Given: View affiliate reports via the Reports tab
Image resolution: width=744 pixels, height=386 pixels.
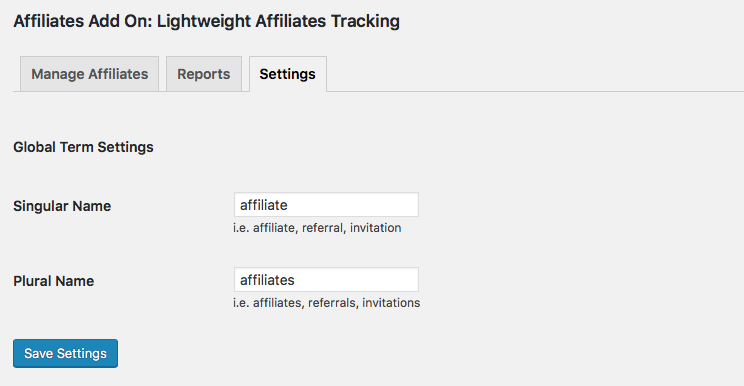Looking at the screenshot, I should pyautogui.click(x=204, y=74).
